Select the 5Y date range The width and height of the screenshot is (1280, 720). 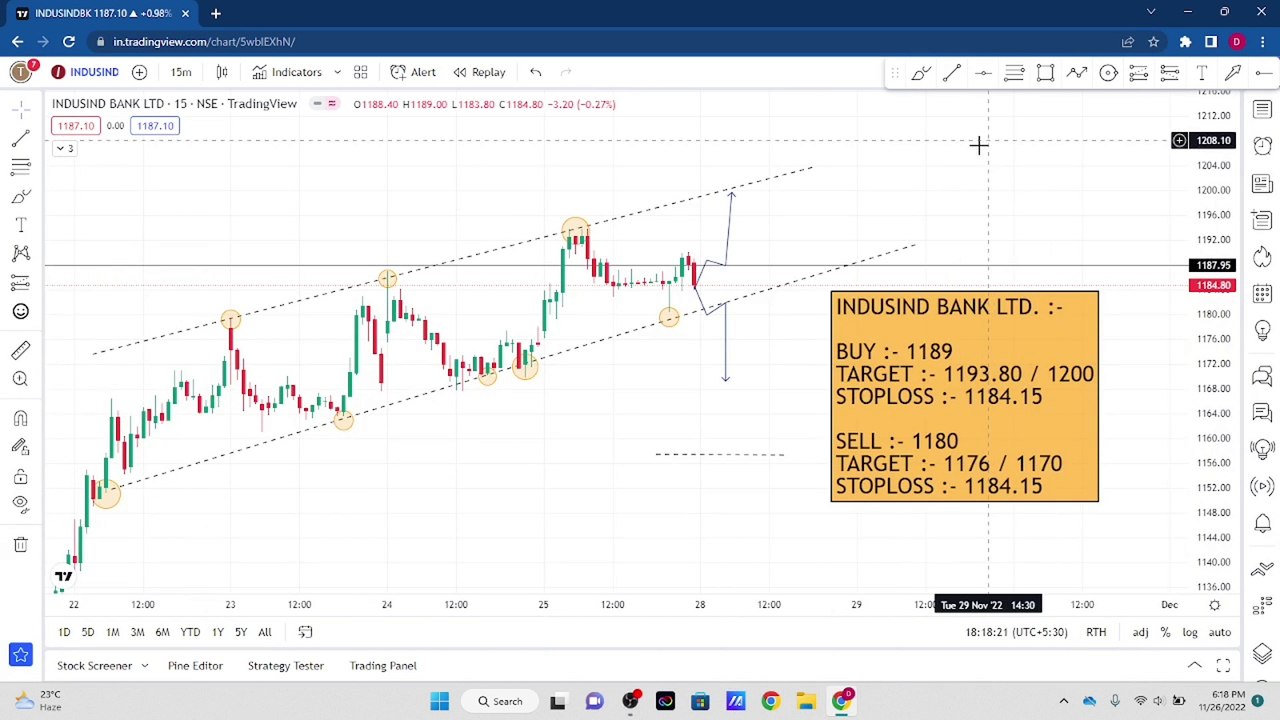point(241,632)
